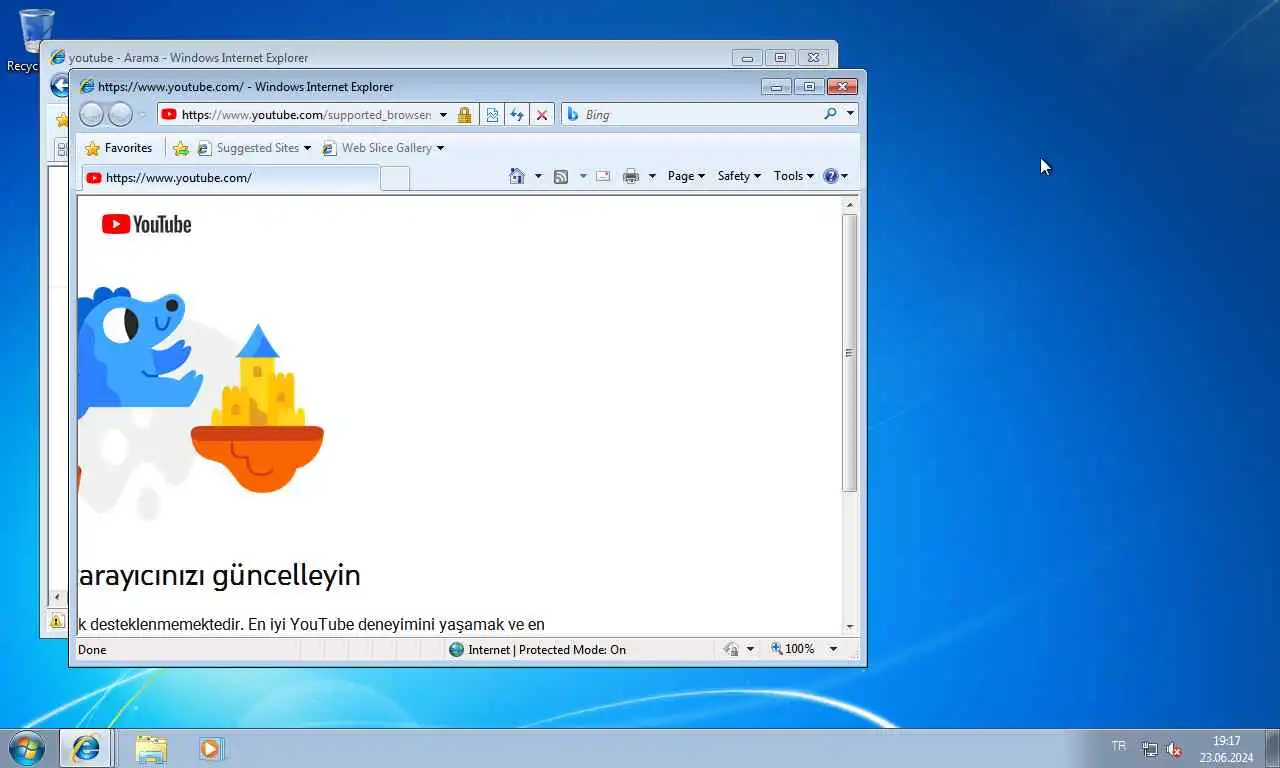Viewport: 1280px width, 768px height.
Task: Open Web Slice Gallery link
Action: [x=383, y=148]
